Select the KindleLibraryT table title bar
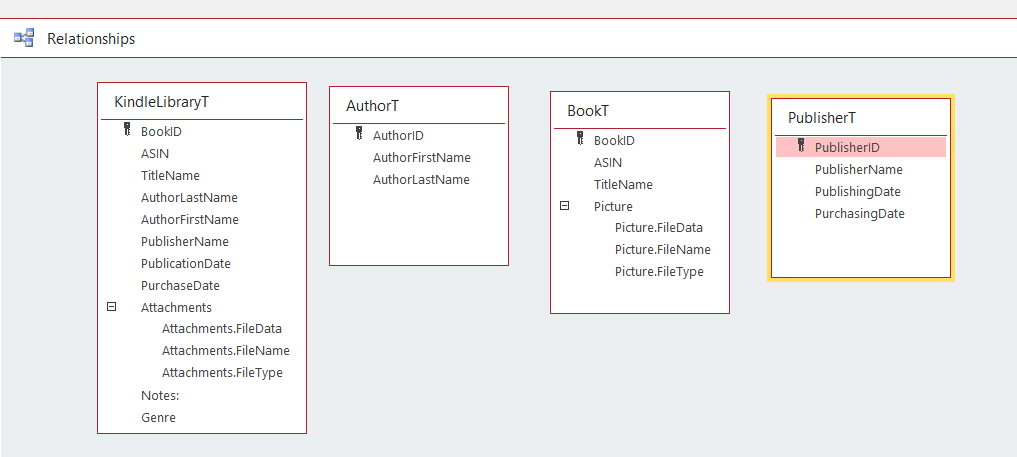 coord(161,102)
